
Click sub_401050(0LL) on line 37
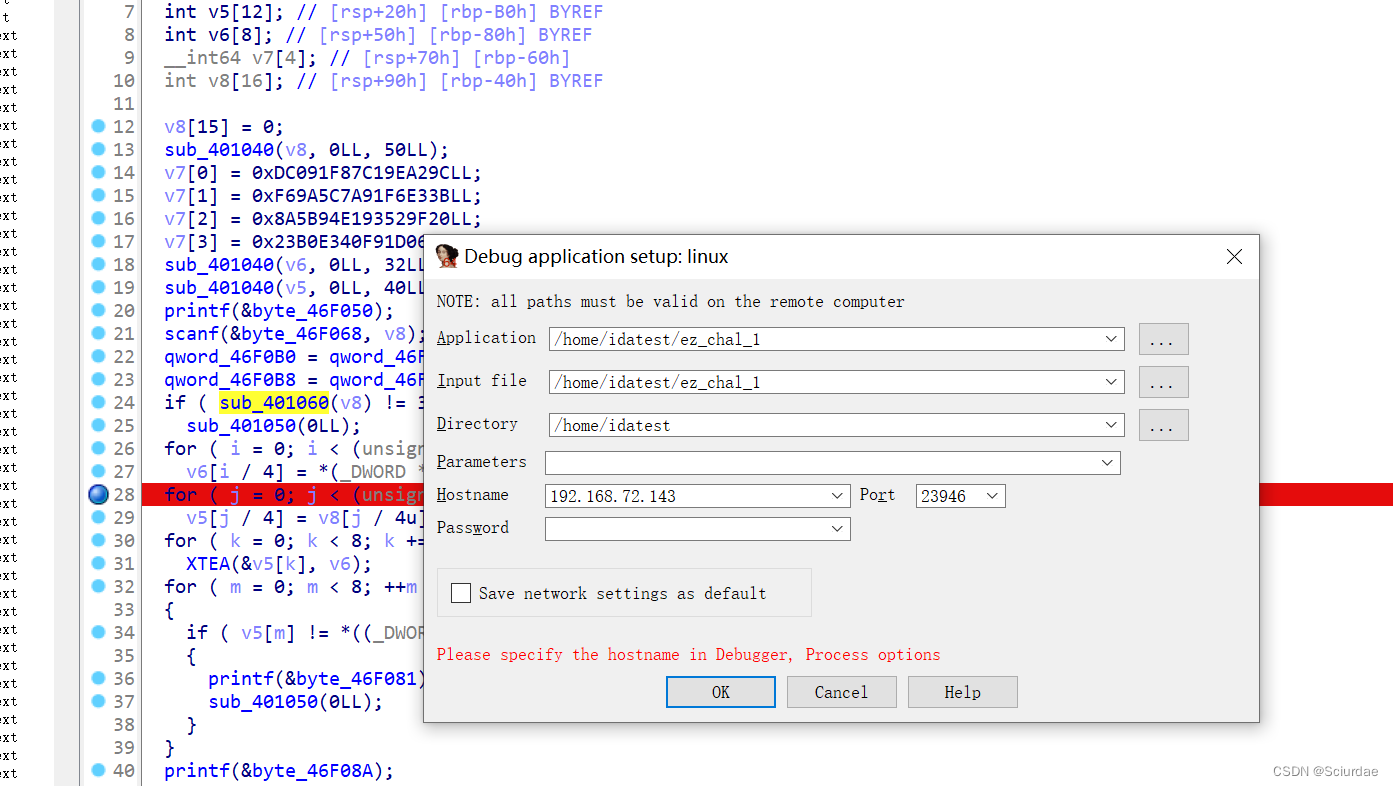coord(295,701)
